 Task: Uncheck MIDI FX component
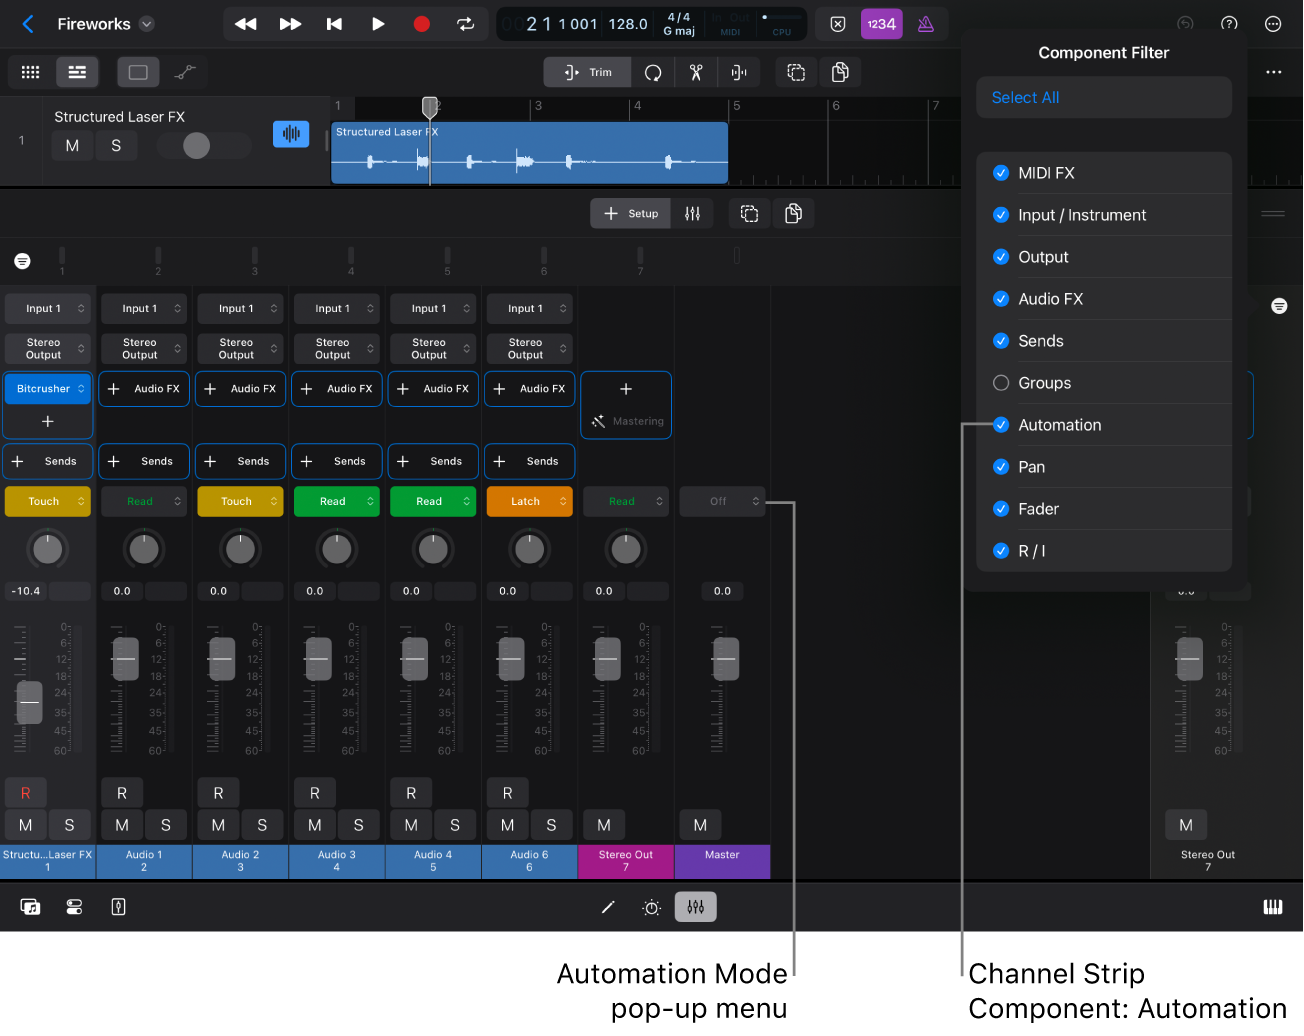1001,173
